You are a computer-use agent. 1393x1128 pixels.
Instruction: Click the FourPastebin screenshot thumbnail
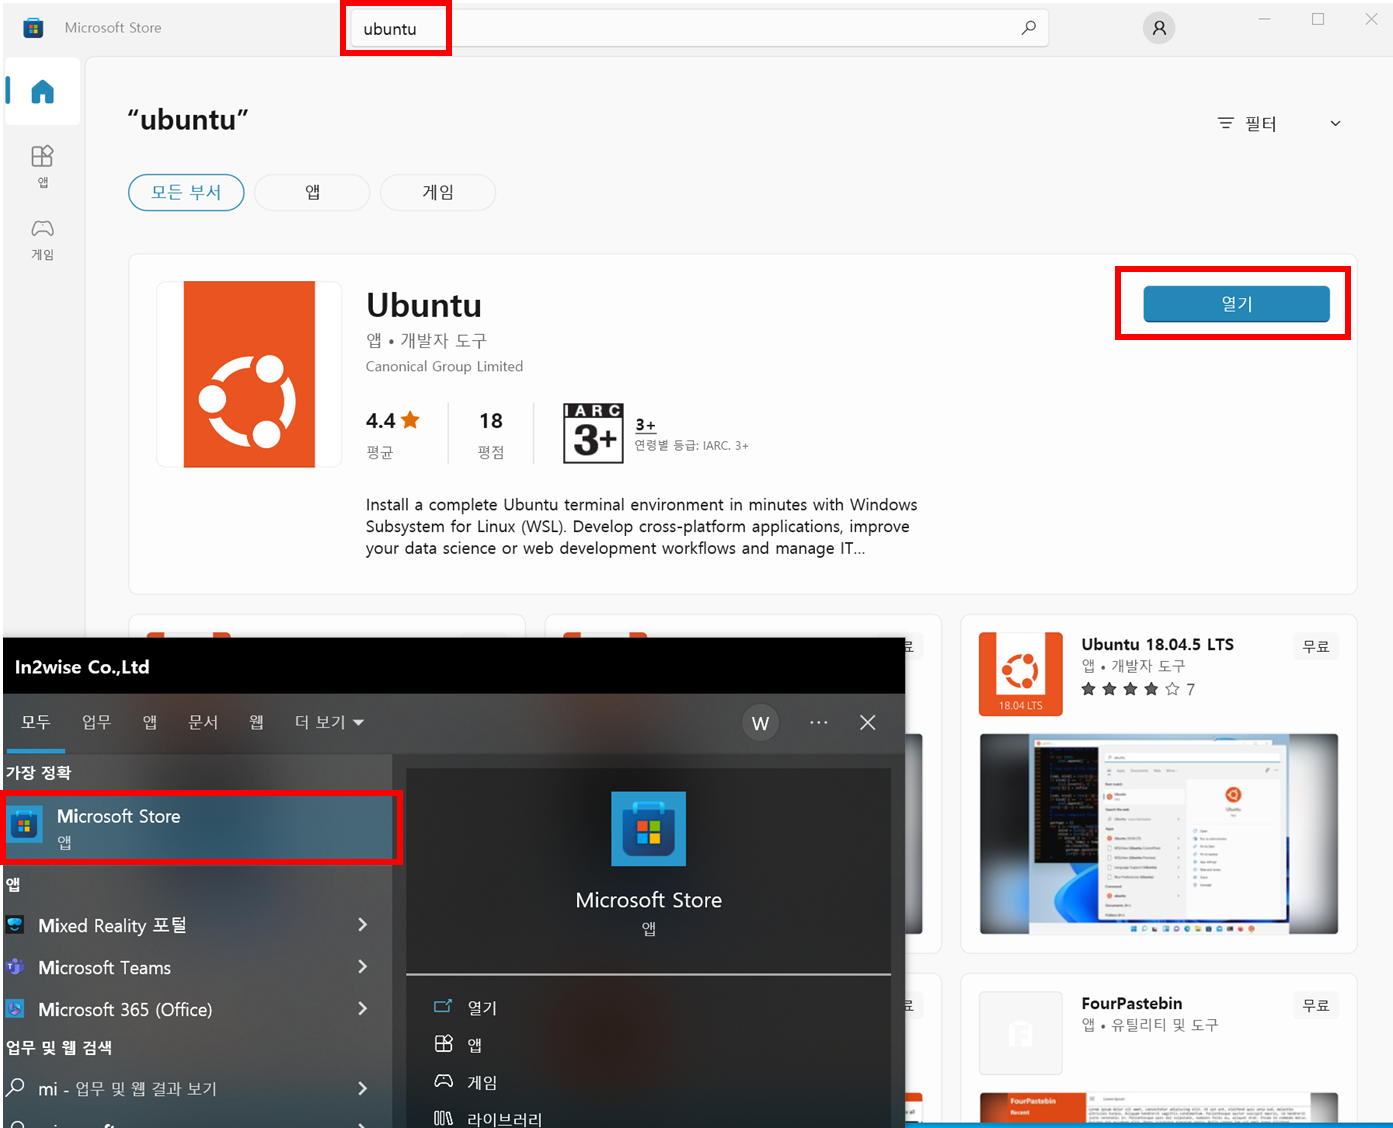pyautogui.click(x=1159, y=1107)
